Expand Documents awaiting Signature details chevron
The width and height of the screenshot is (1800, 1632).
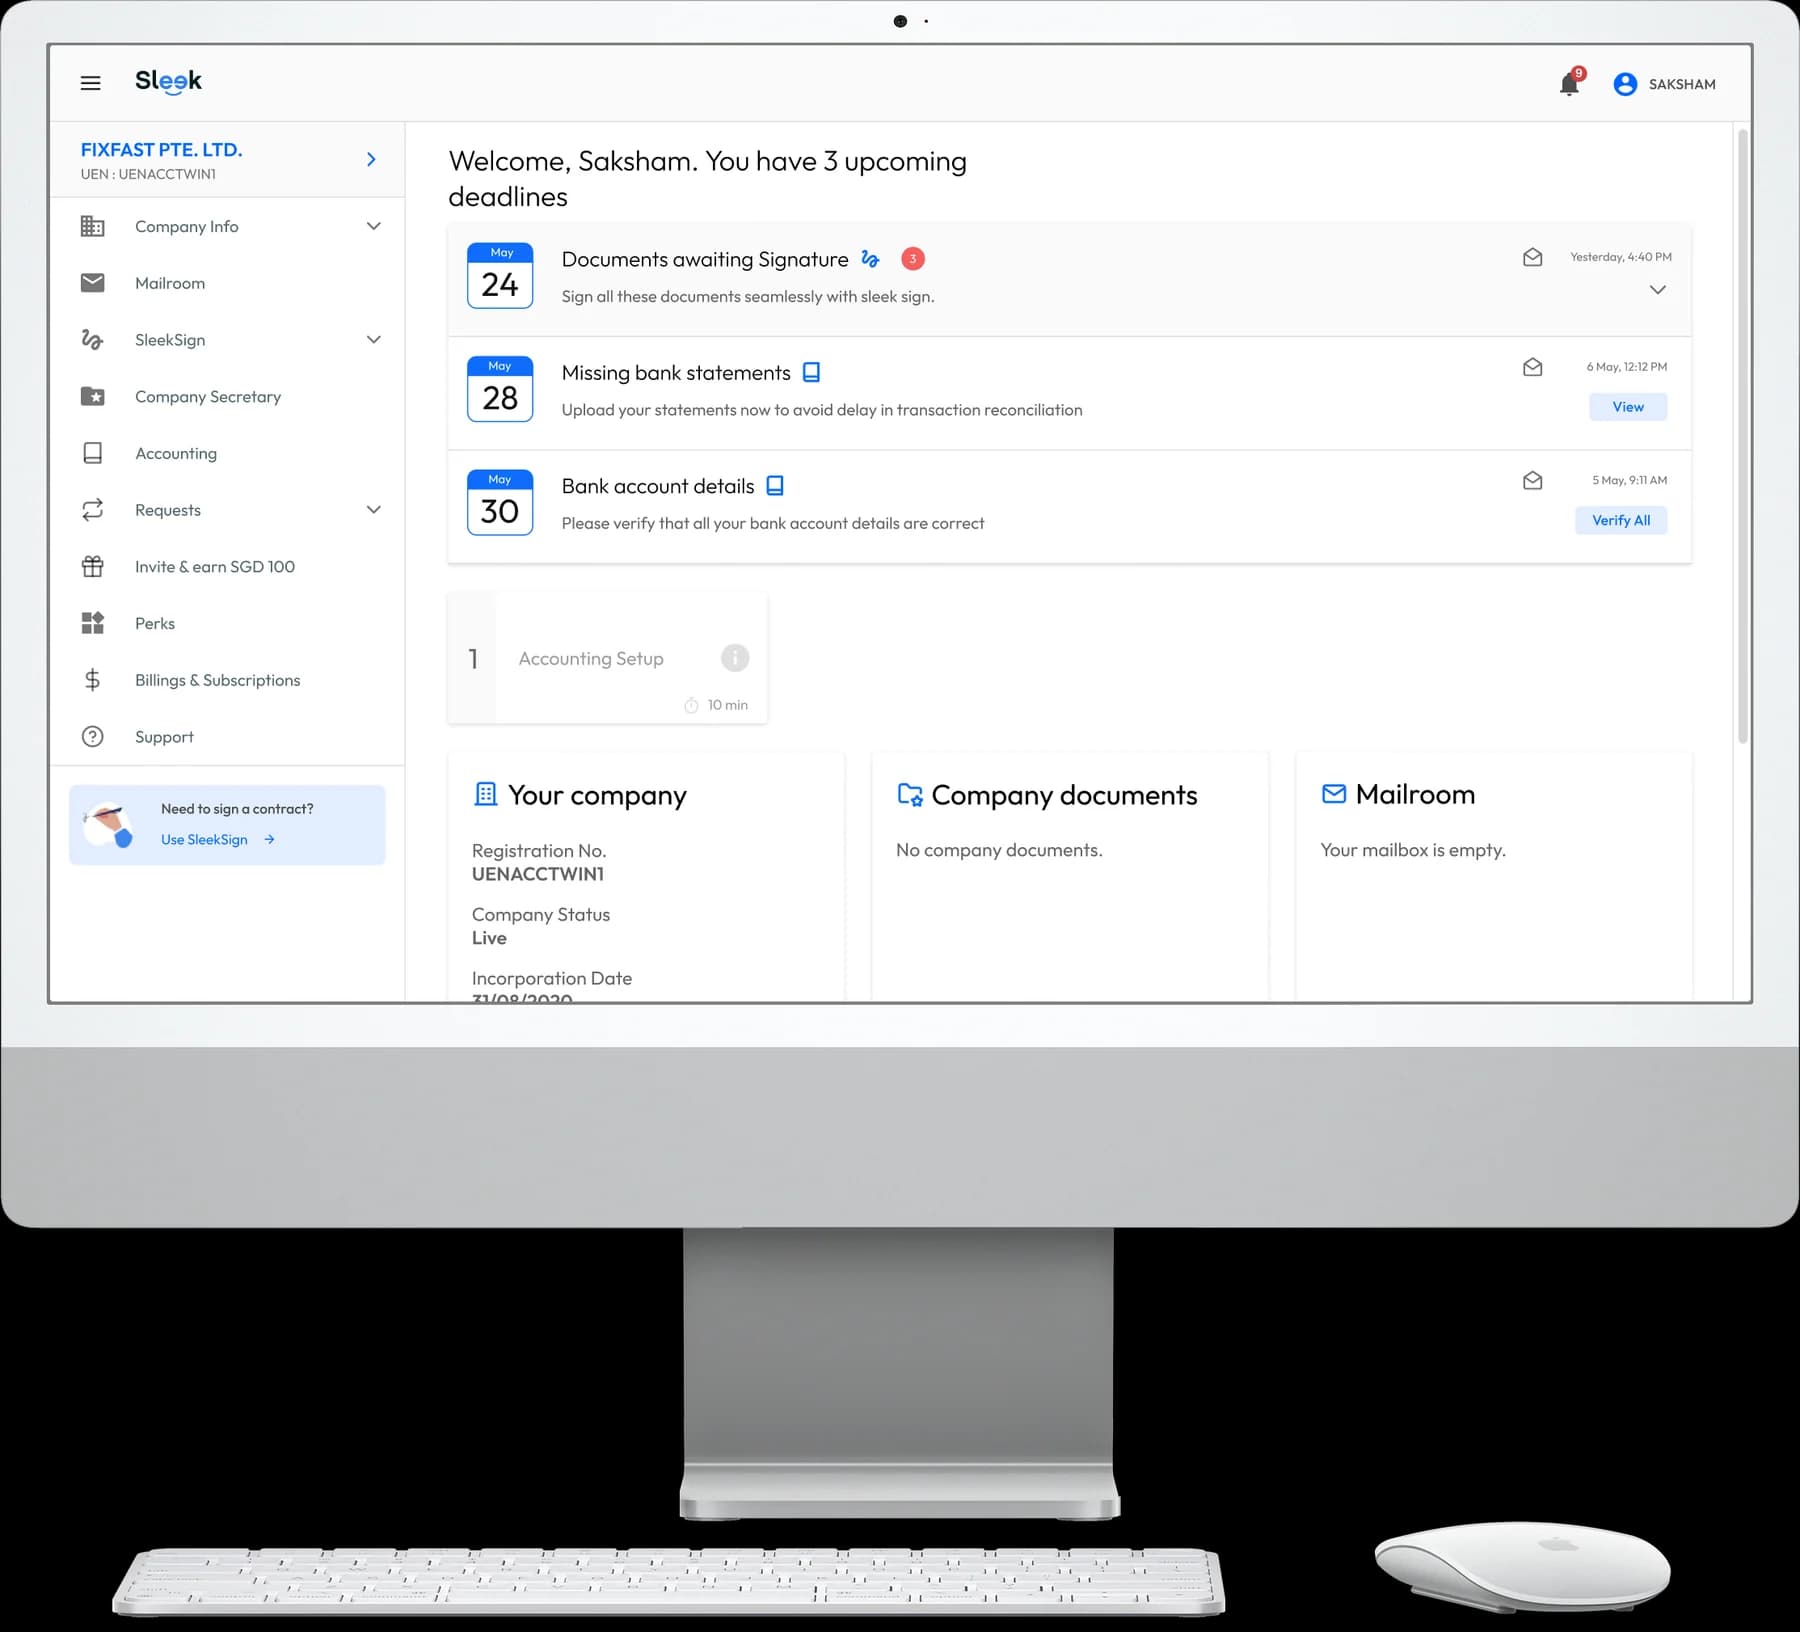pos(1657,290)
